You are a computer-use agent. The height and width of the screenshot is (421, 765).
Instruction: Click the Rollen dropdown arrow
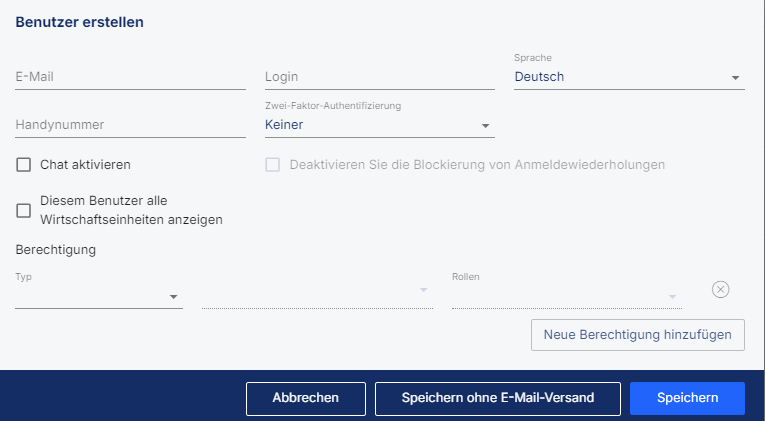point(672,297)
